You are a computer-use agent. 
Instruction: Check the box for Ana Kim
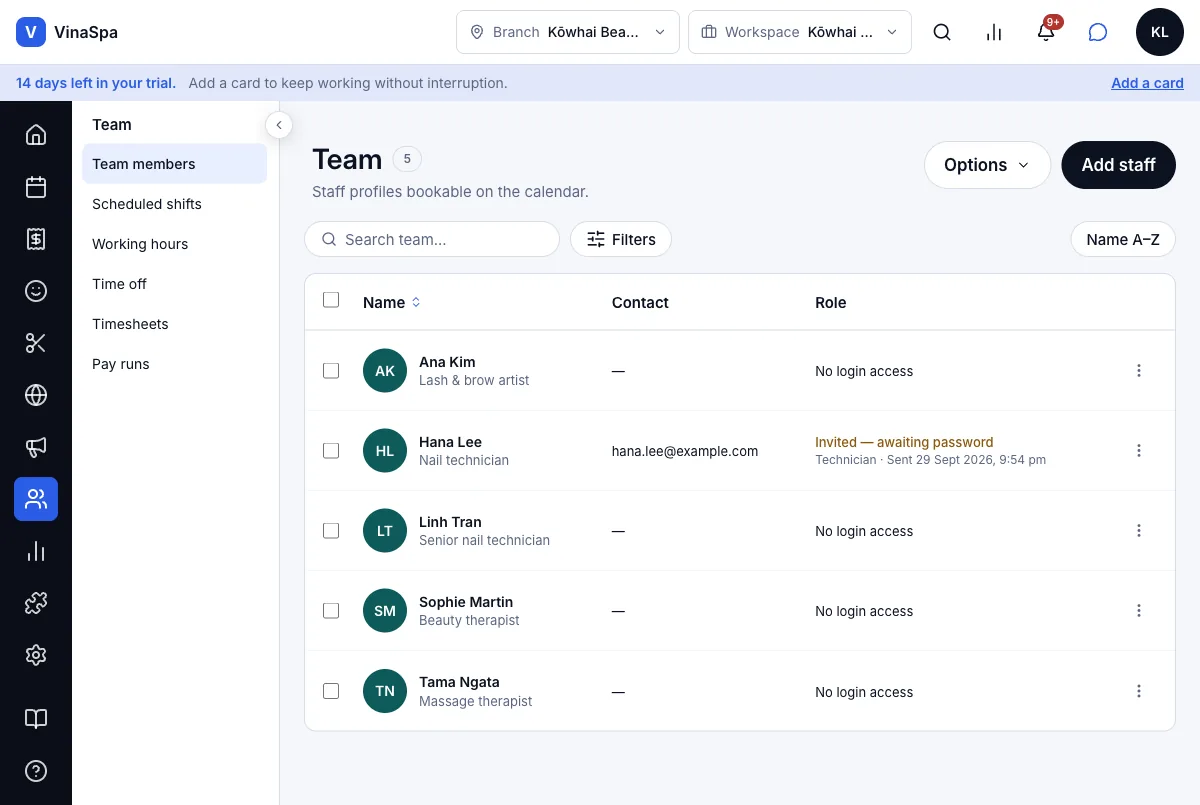tap(331, 371)
